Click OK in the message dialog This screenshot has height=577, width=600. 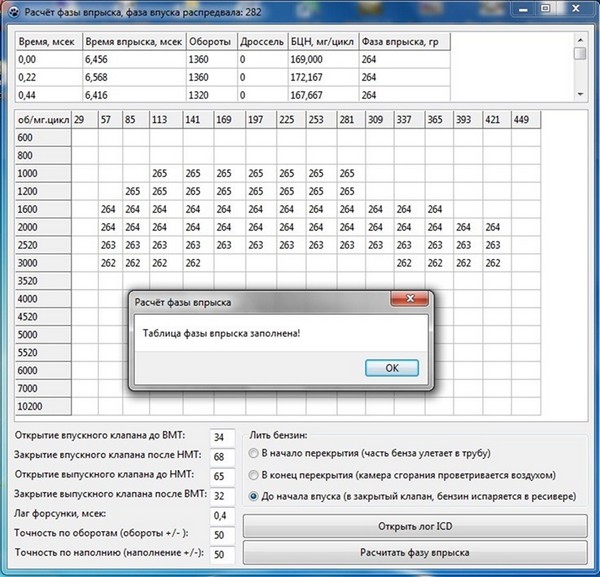pos(392,368)
